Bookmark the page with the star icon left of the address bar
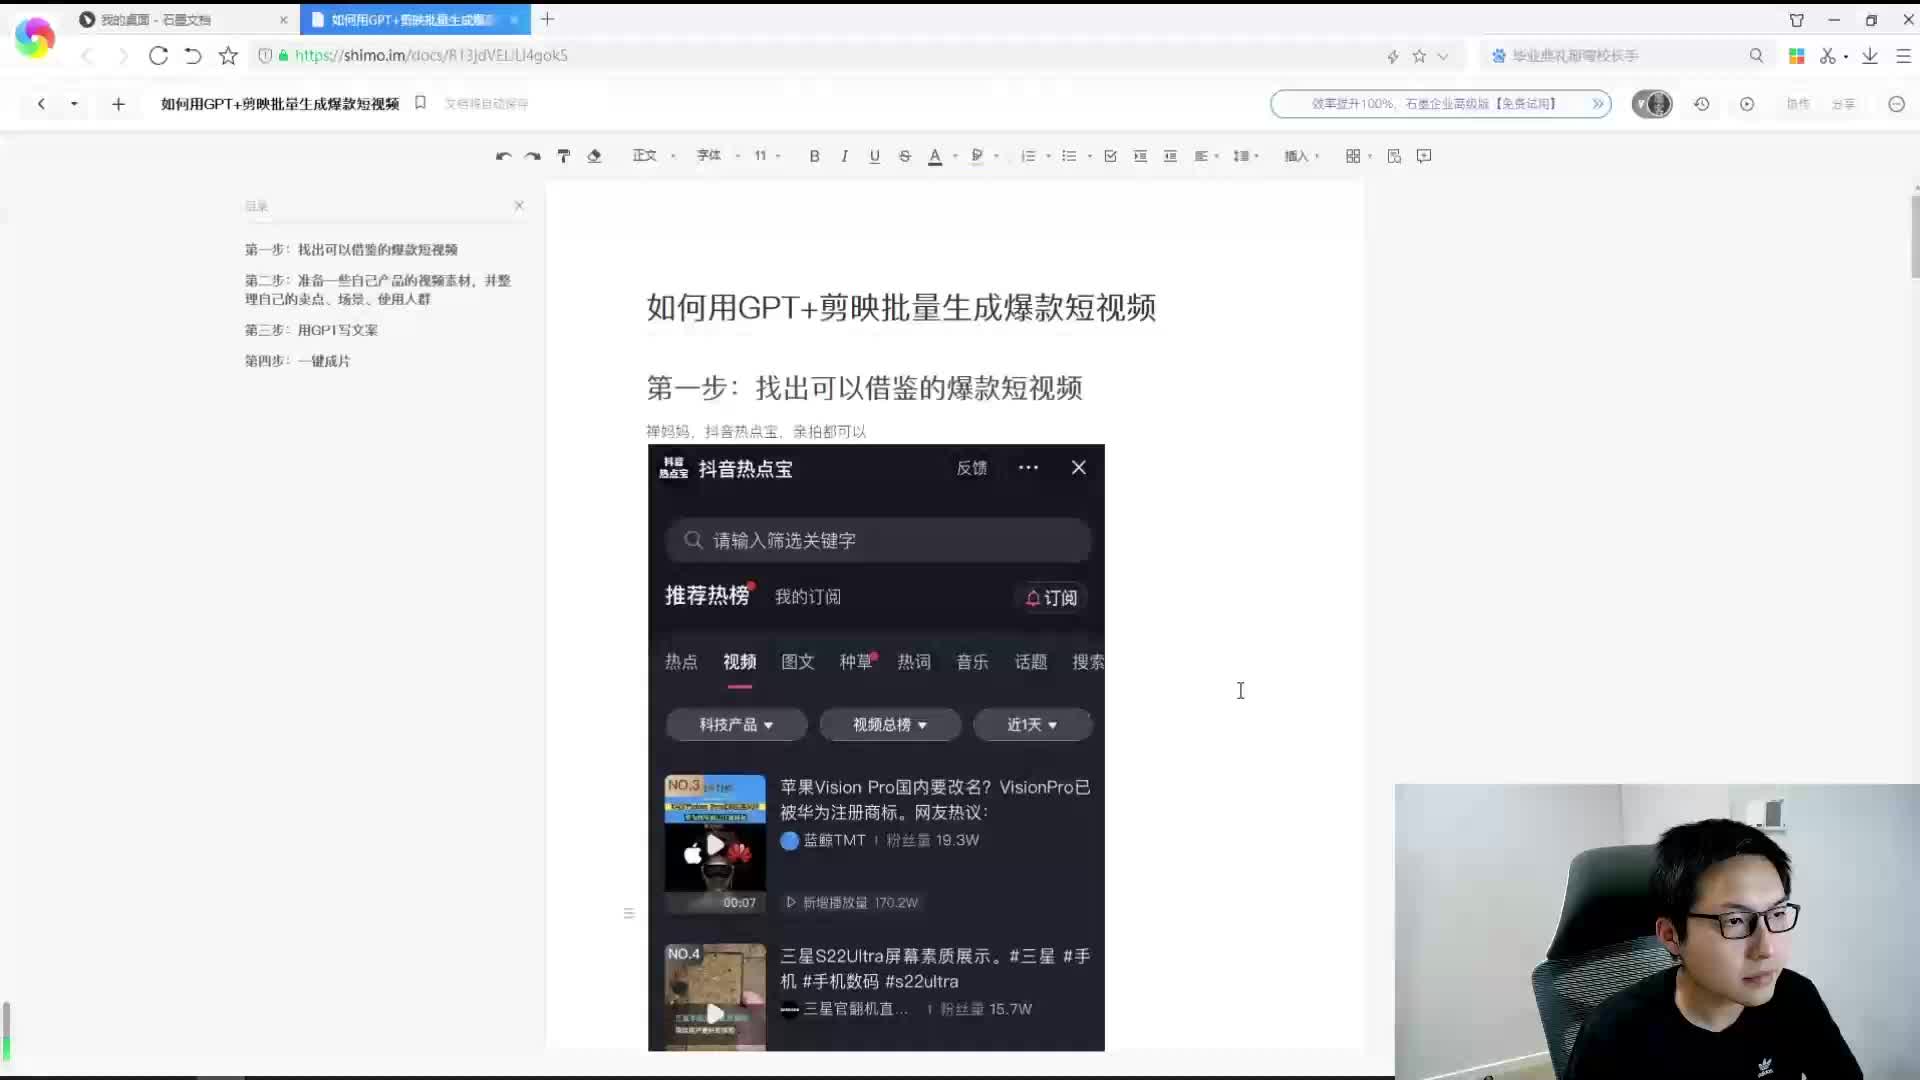 (228, 55)
